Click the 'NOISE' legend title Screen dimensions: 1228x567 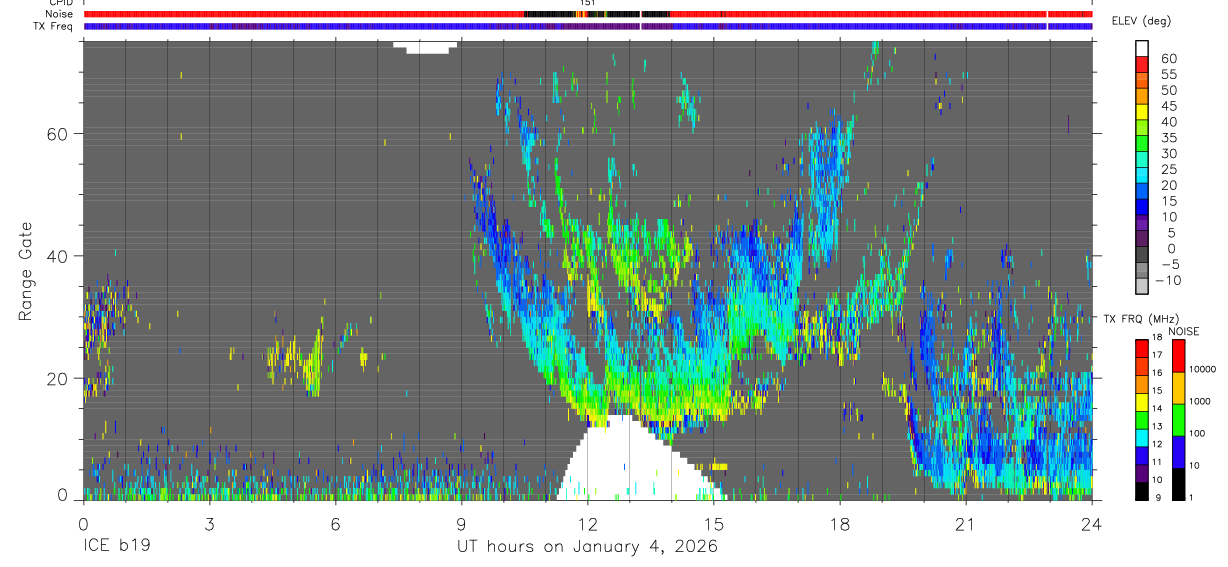[1183, 331]
